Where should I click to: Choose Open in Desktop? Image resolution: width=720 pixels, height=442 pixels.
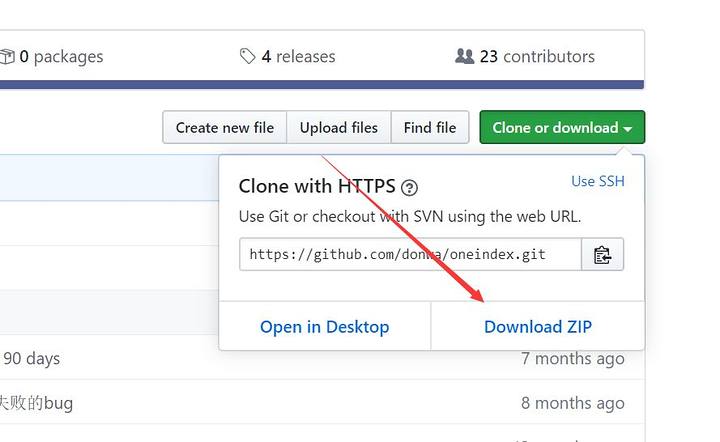click(324, 327)
